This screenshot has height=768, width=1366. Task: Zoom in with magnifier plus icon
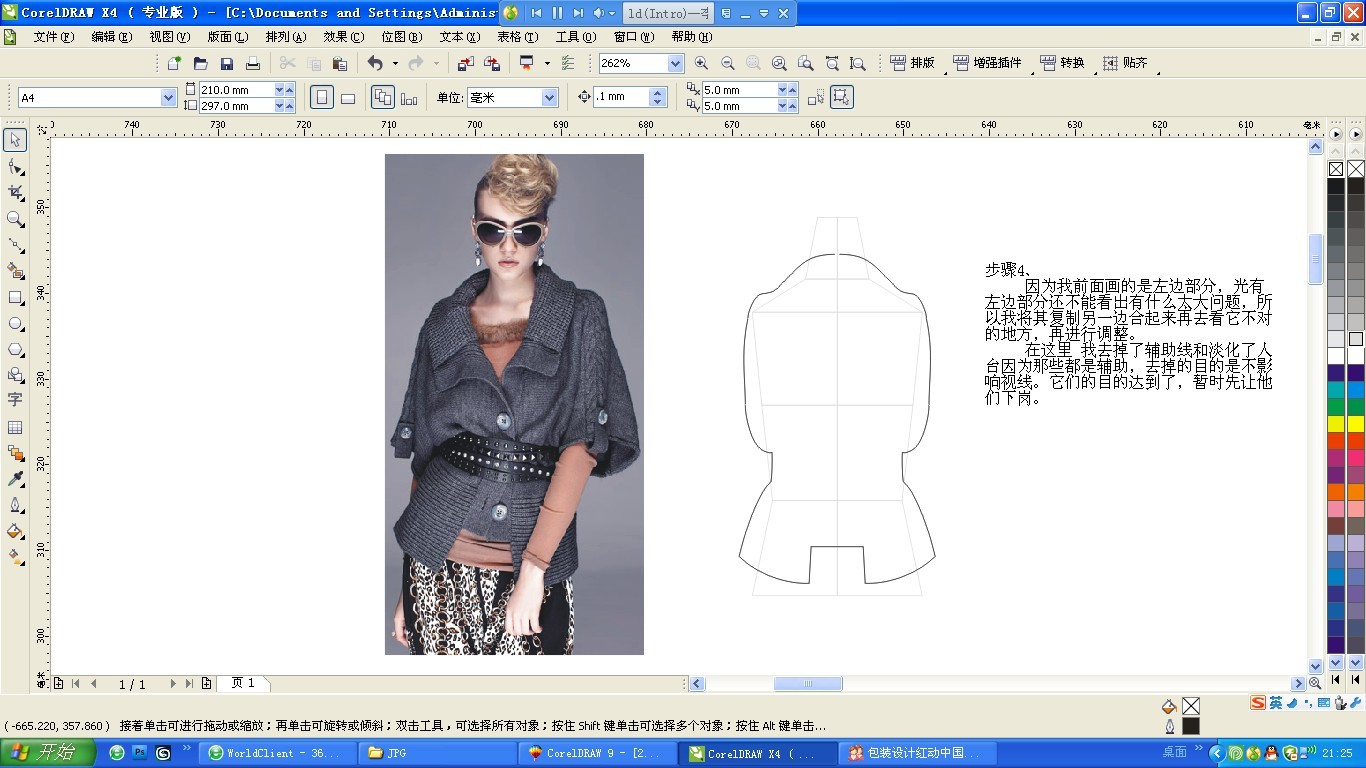(701, 63)
